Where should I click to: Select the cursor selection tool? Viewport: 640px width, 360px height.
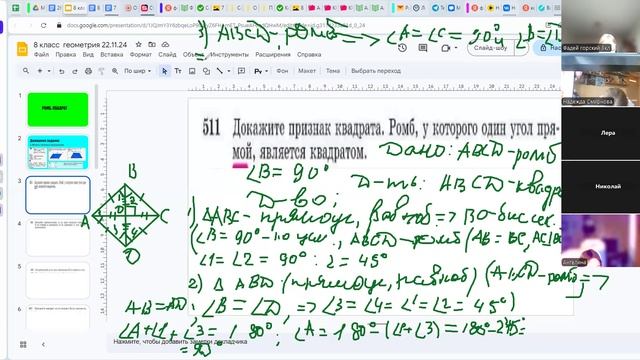pos(164,71)
